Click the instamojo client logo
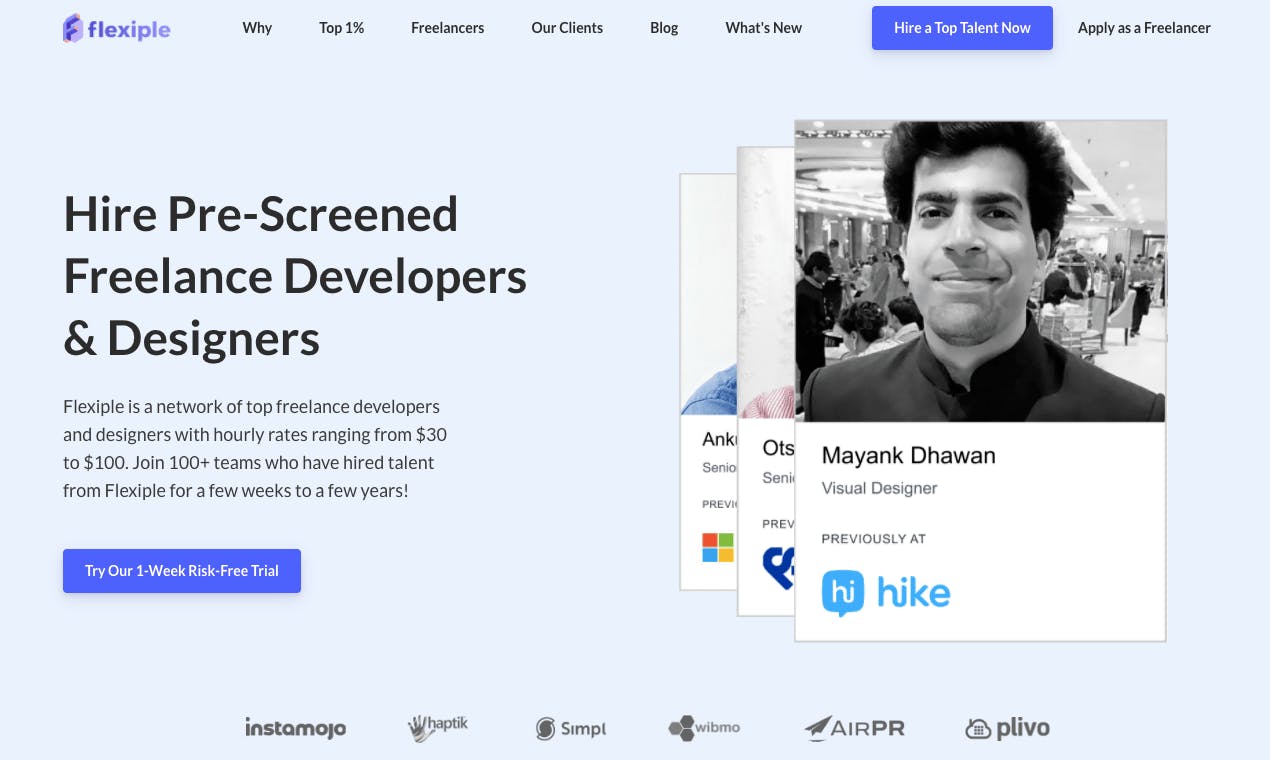Image resolution: width=1270 pixels, height=760 pixels. point(296,728)
